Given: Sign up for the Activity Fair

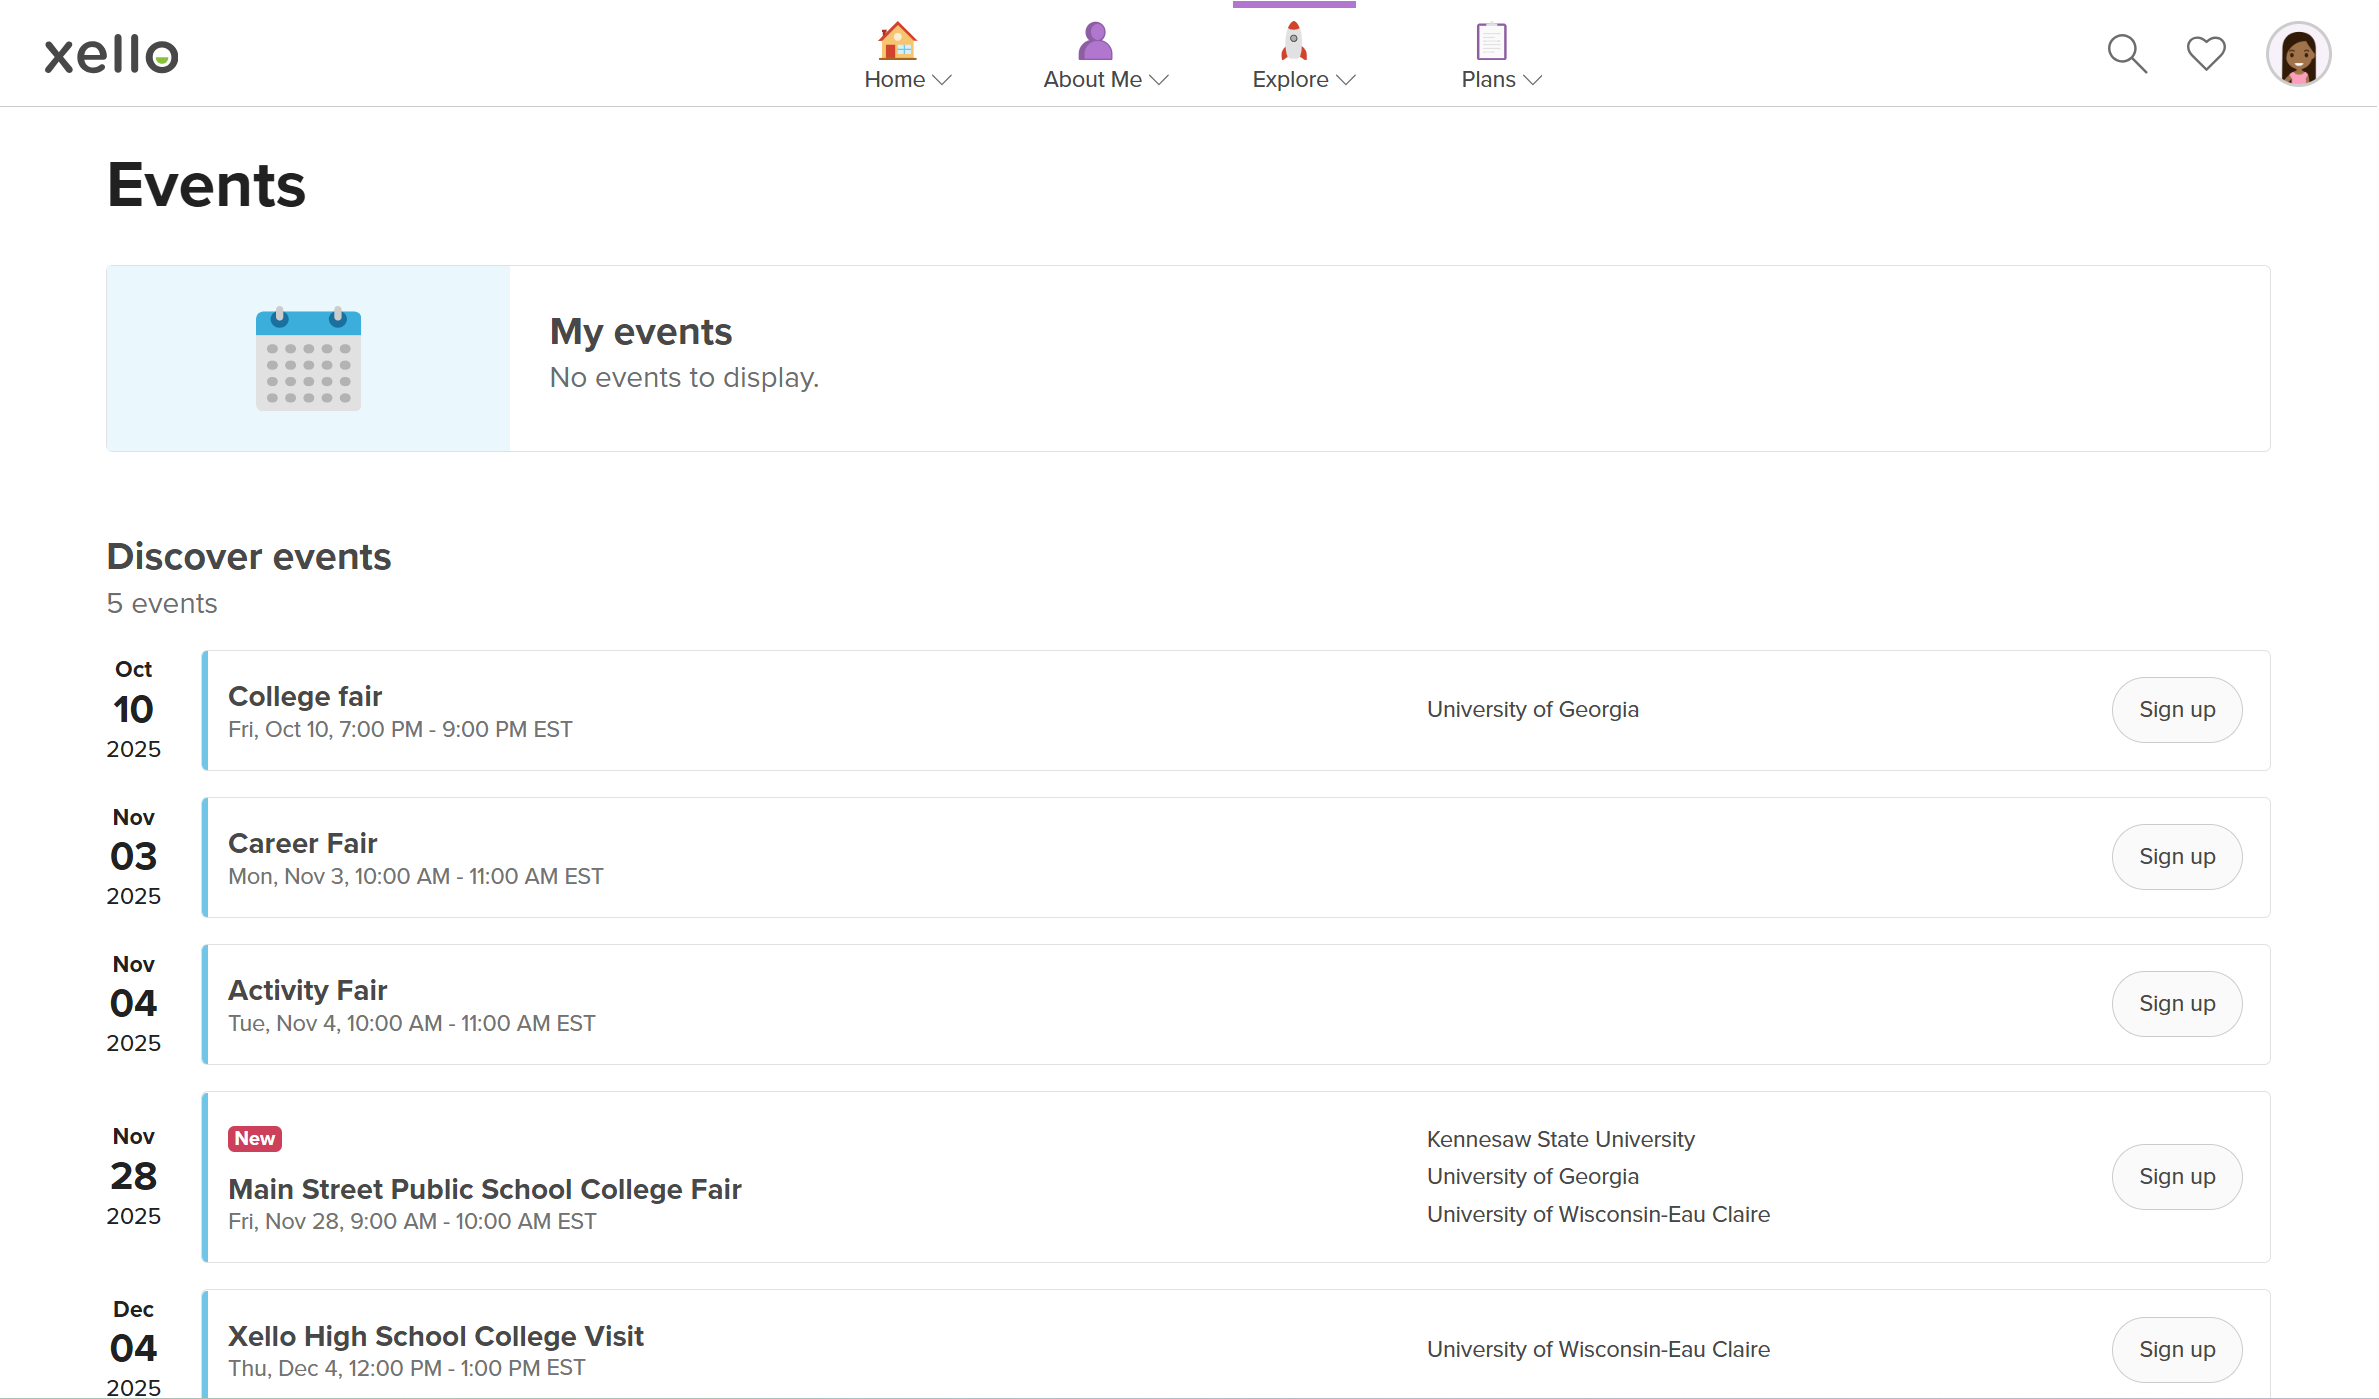Looking at the screenshot, I should (x=2176, y=1003).
